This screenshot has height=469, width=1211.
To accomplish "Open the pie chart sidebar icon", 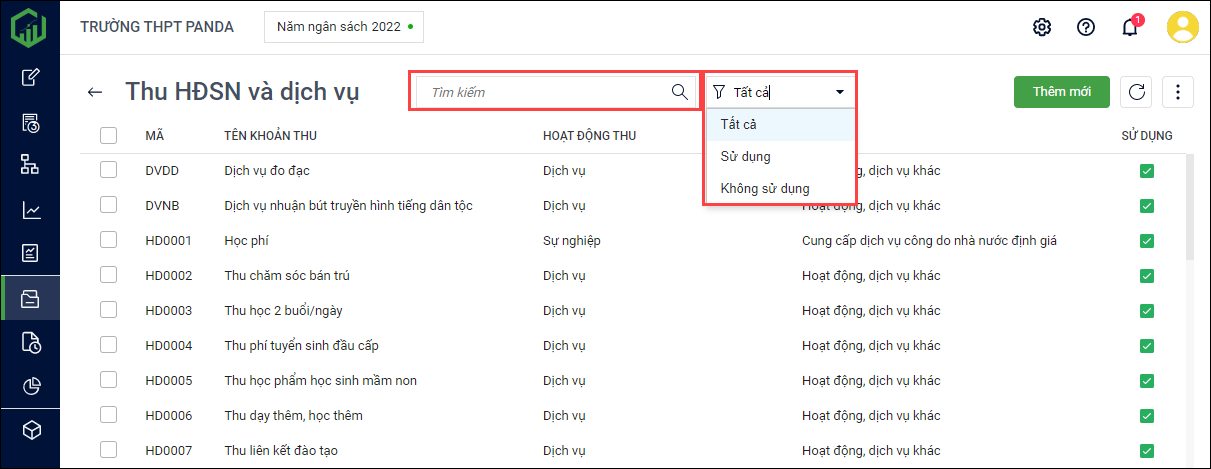I will pyautogui.click(x=31, y=386).
